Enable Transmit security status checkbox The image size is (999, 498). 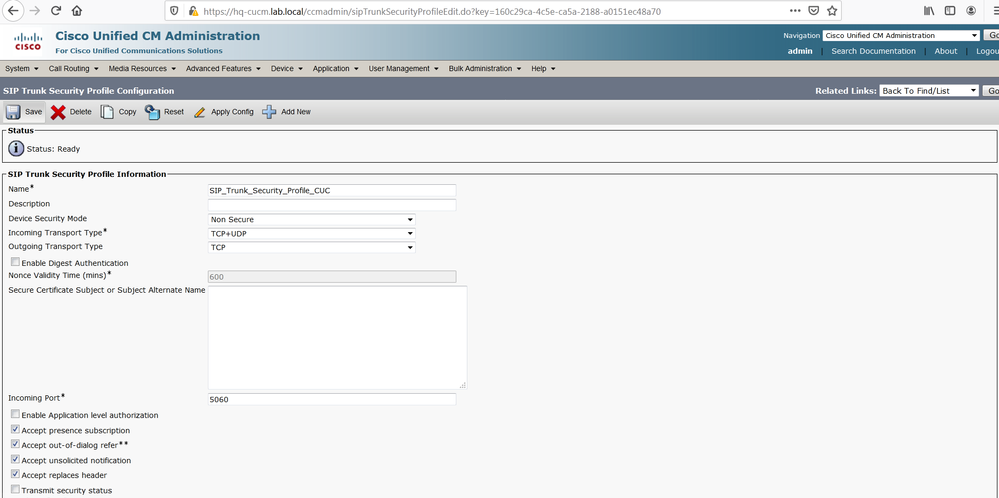click(15, 489)
